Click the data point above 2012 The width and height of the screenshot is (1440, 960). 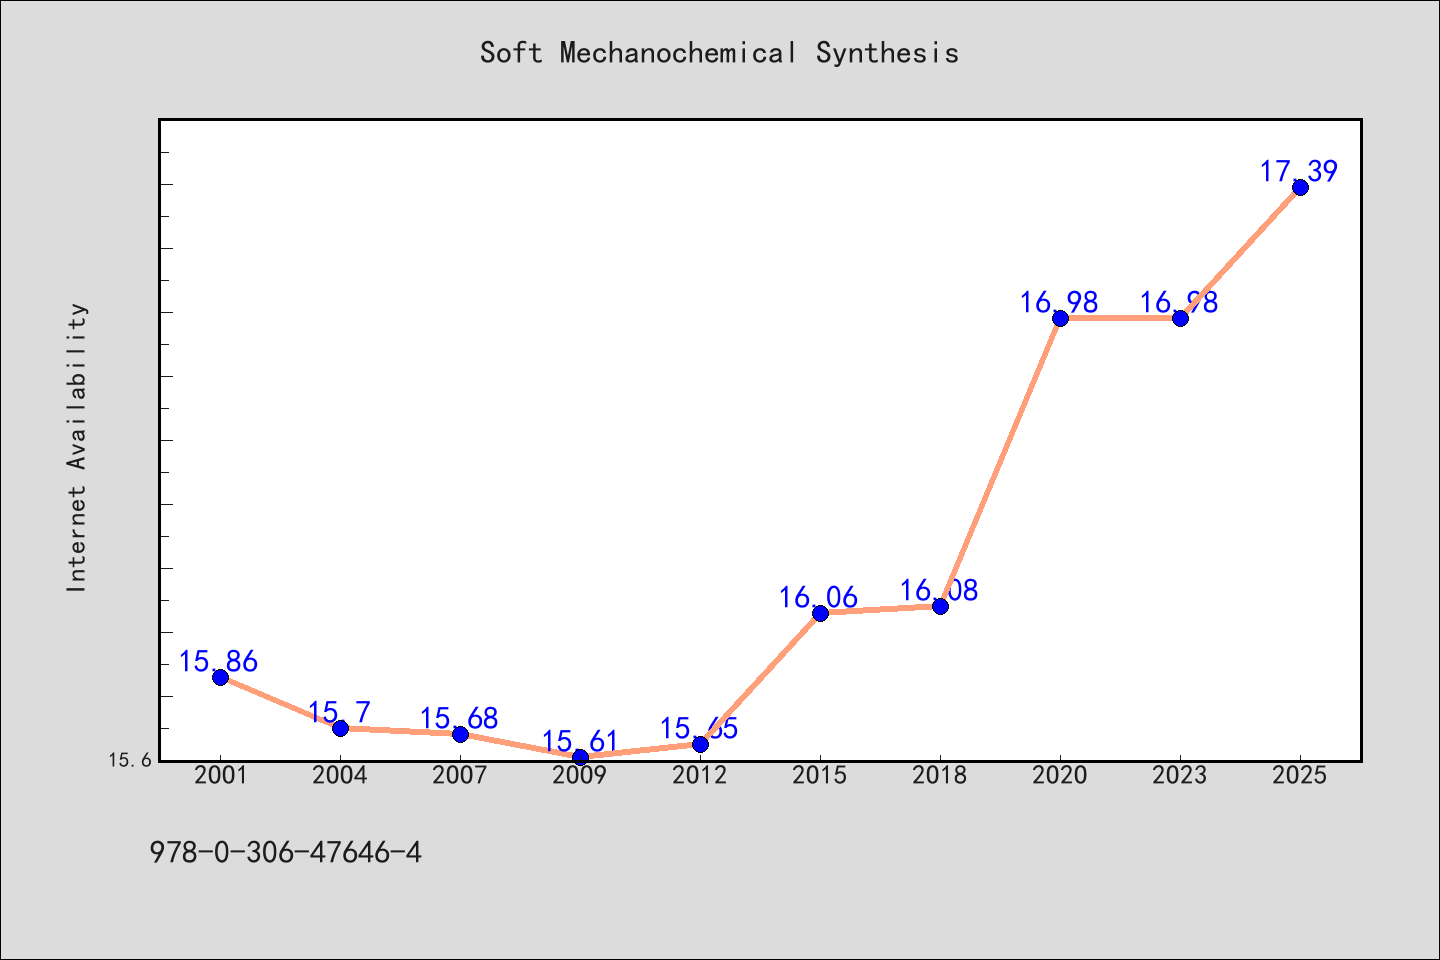click(x=700, y=744)
